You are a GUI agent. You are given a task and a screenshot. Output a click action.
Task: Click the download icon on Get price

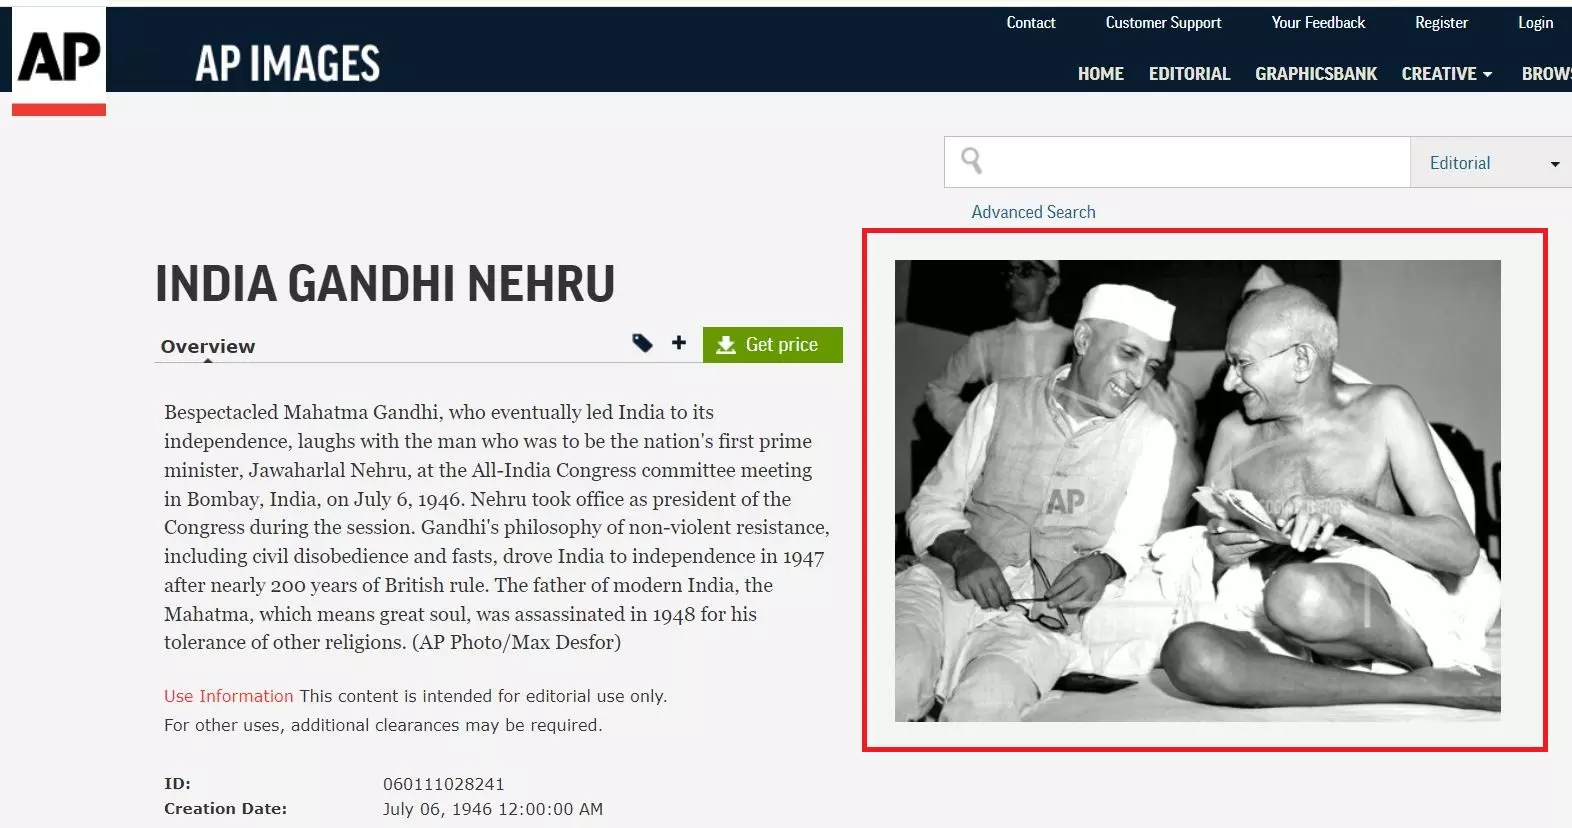pos(726,345)
